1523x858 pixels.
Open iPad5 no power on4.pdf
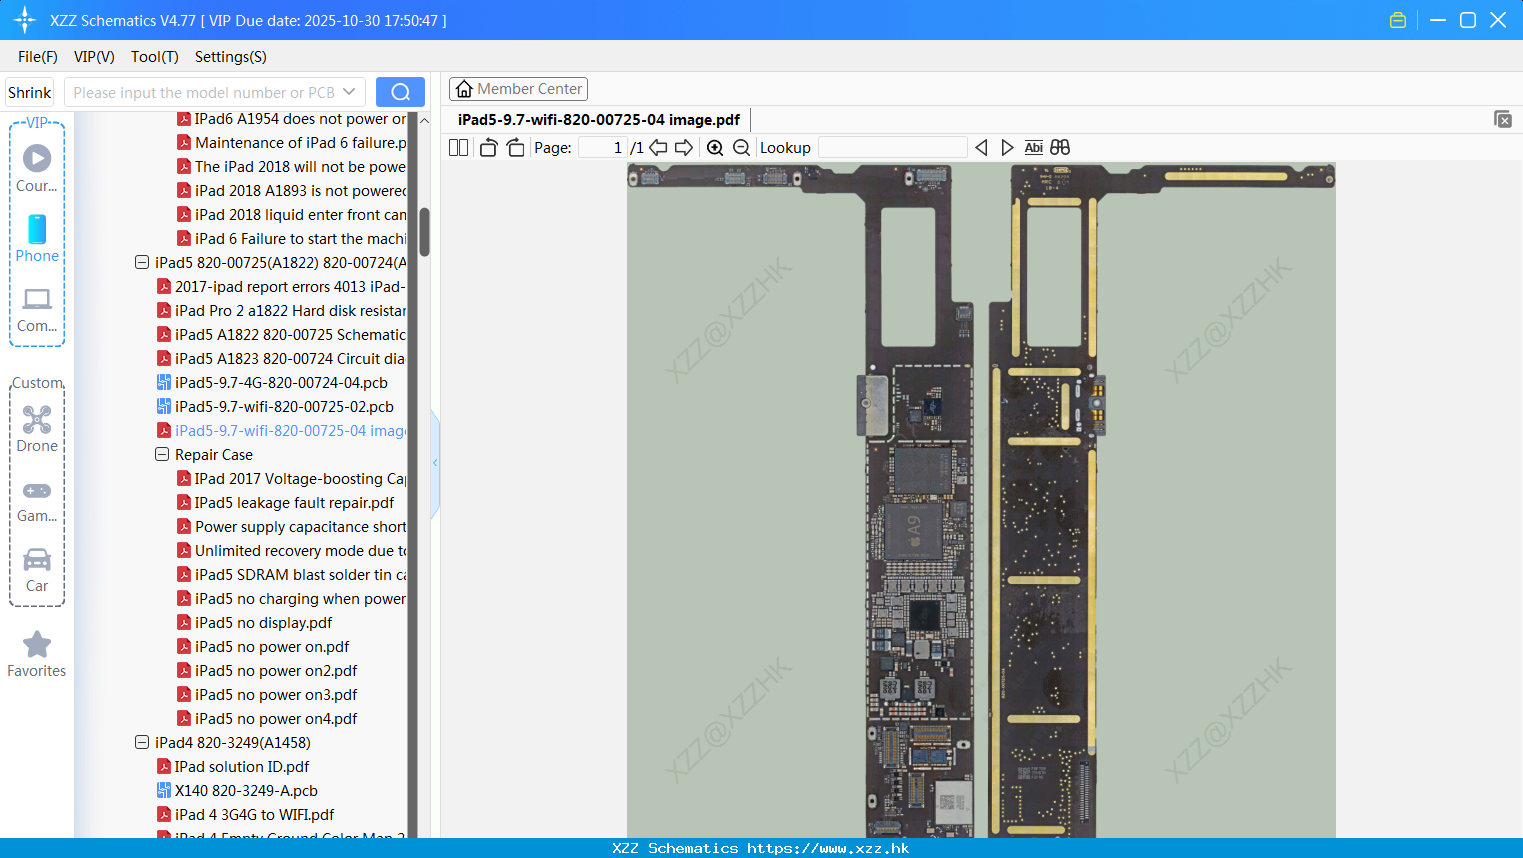click(x=276, y=718)
